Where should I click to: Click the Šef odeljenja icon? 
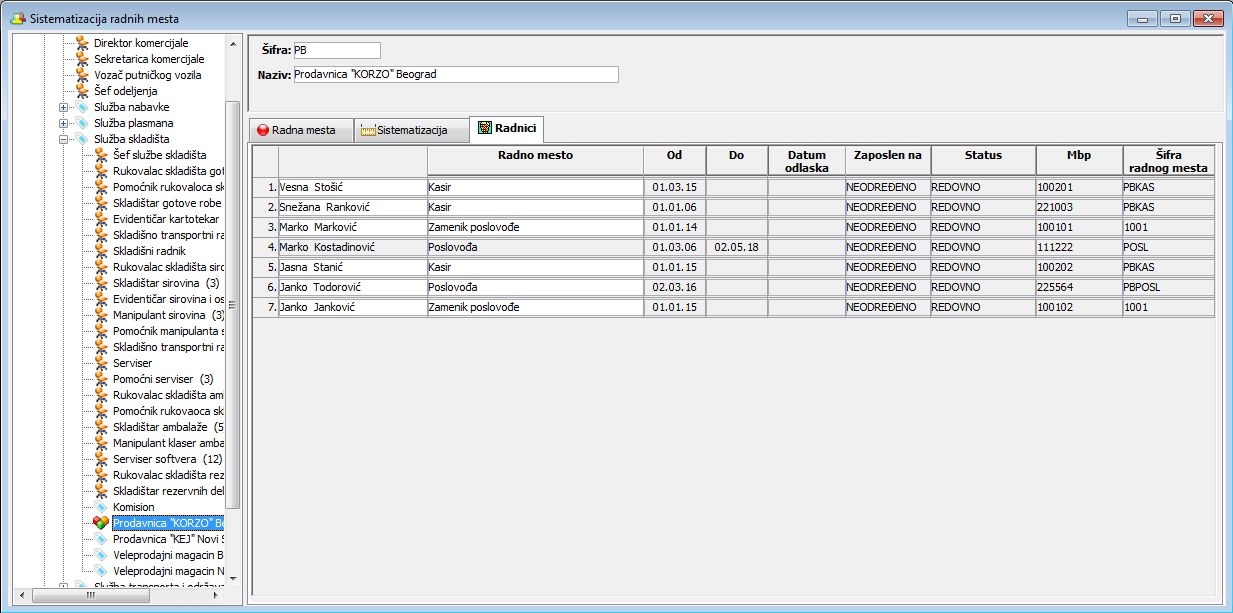coord(83,91)
